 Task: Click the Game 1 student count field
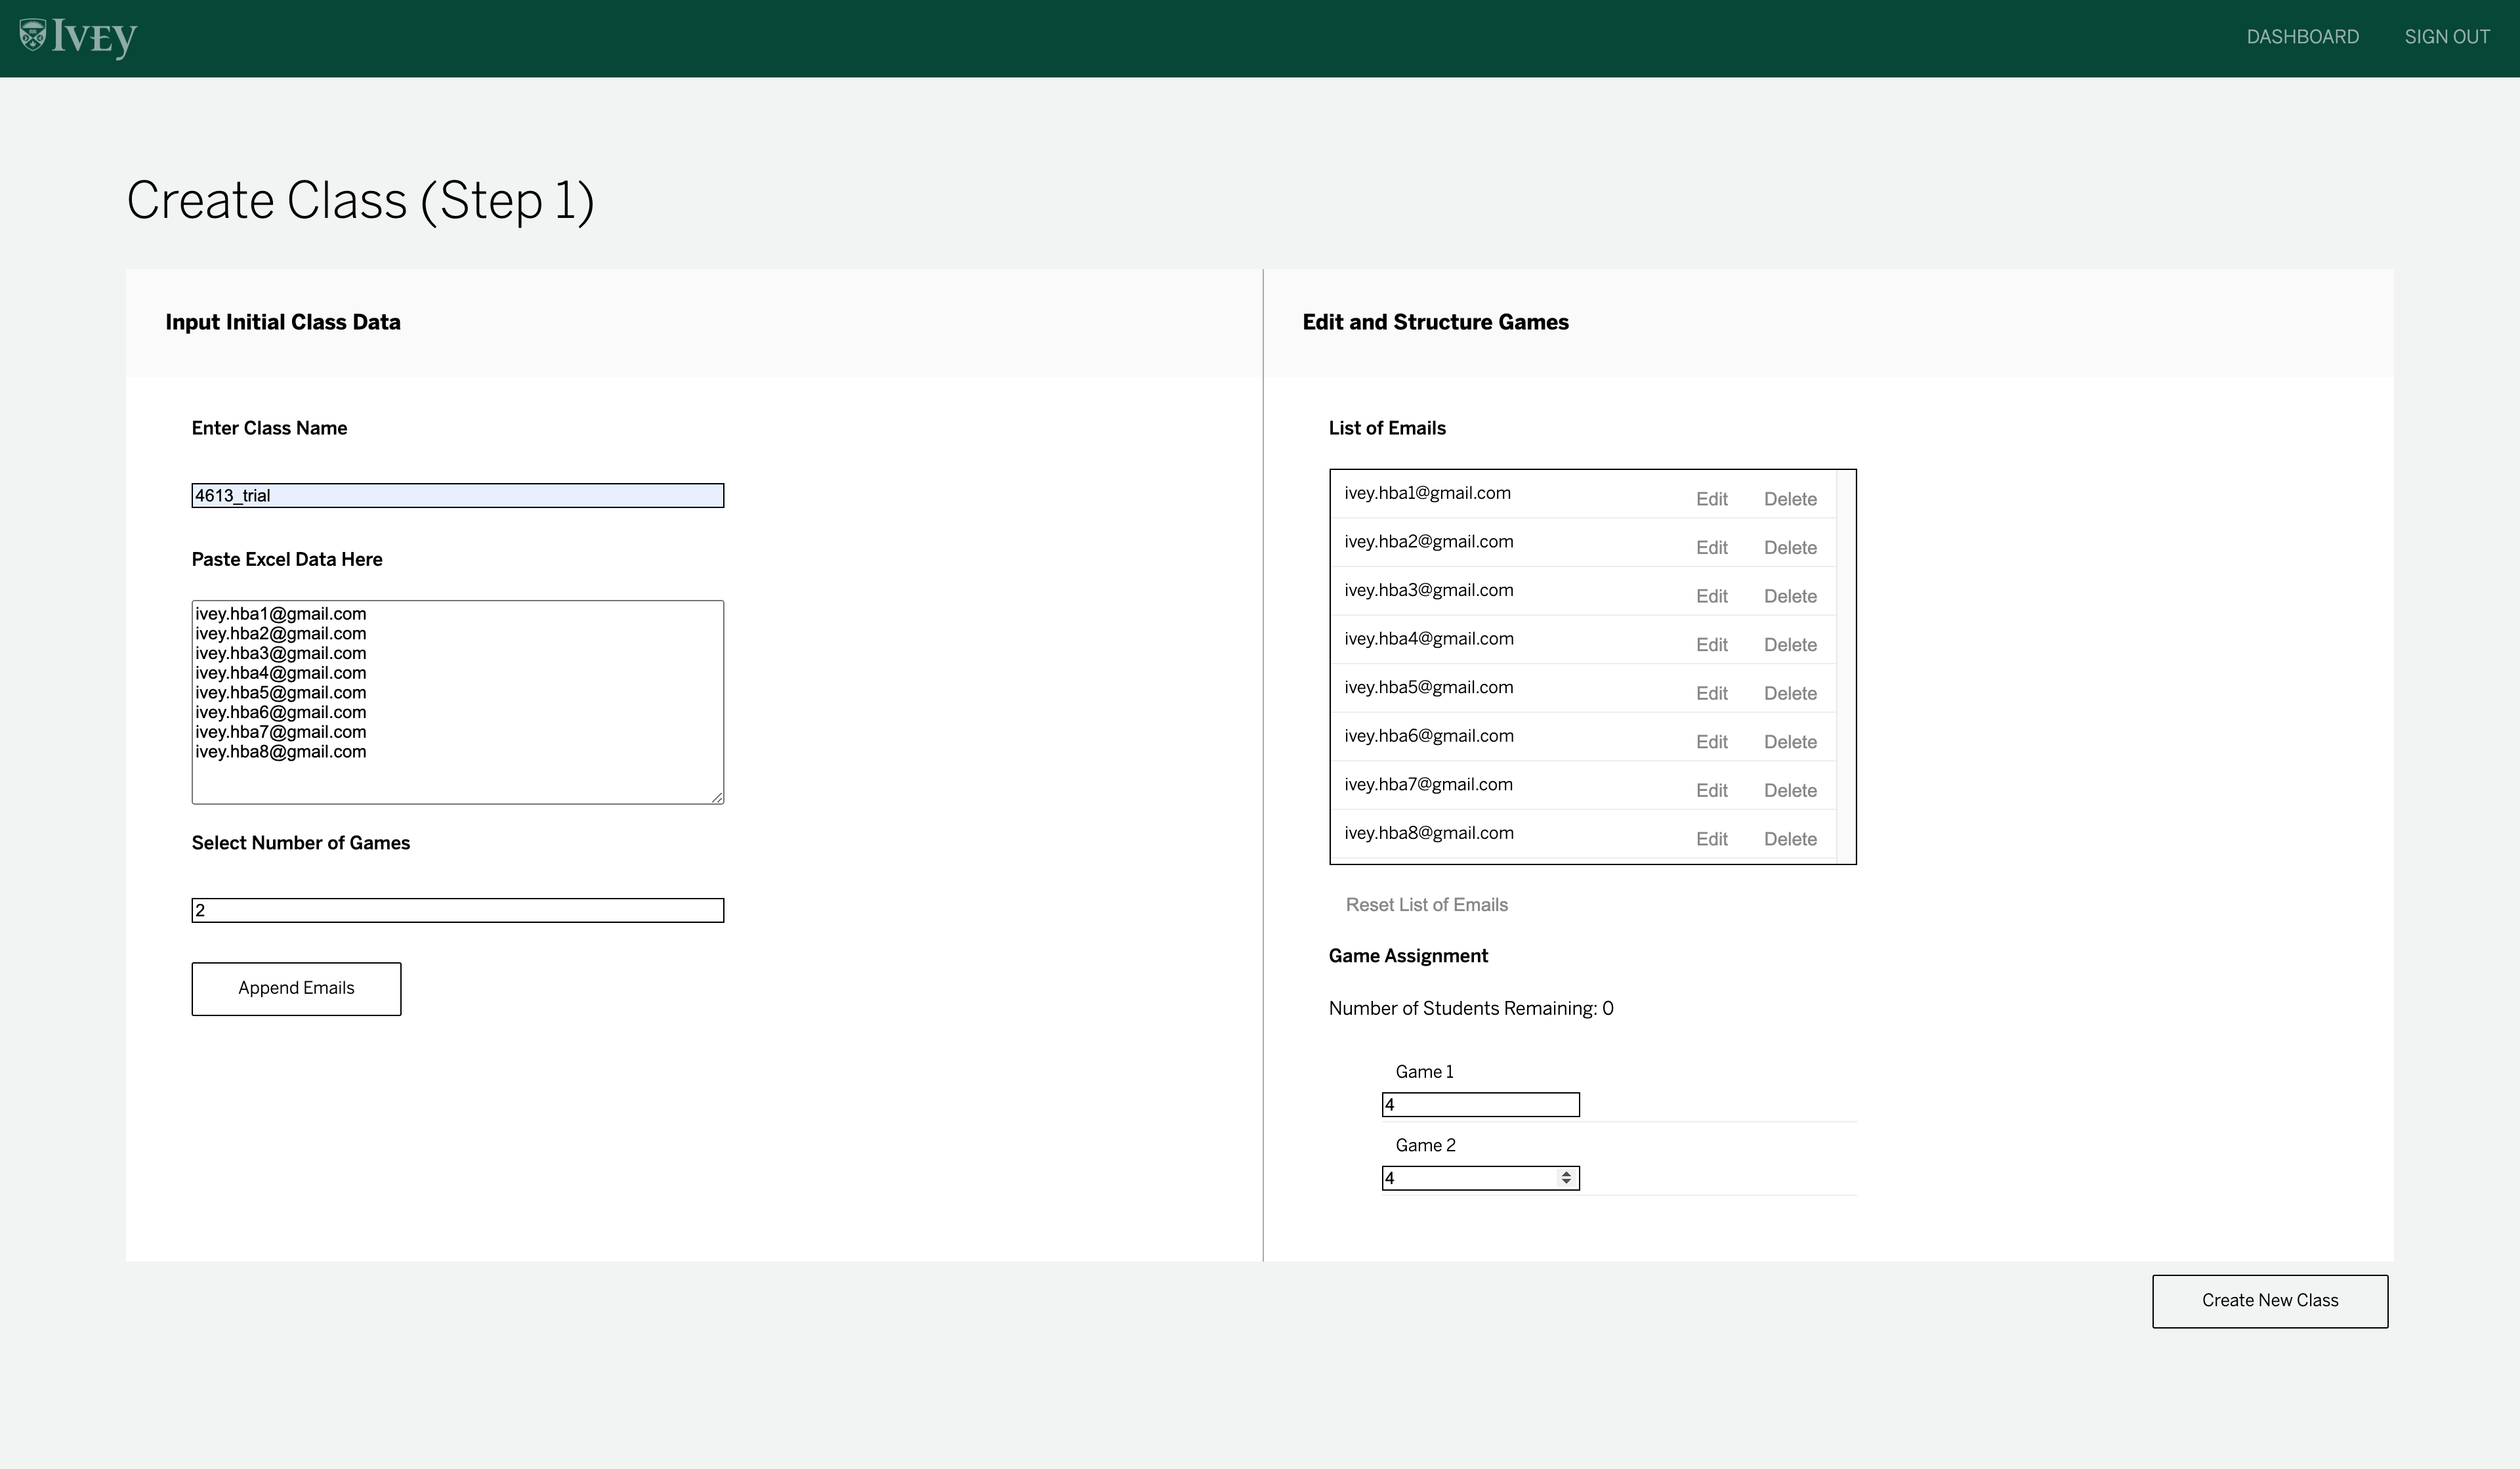click(1479, 1104)
